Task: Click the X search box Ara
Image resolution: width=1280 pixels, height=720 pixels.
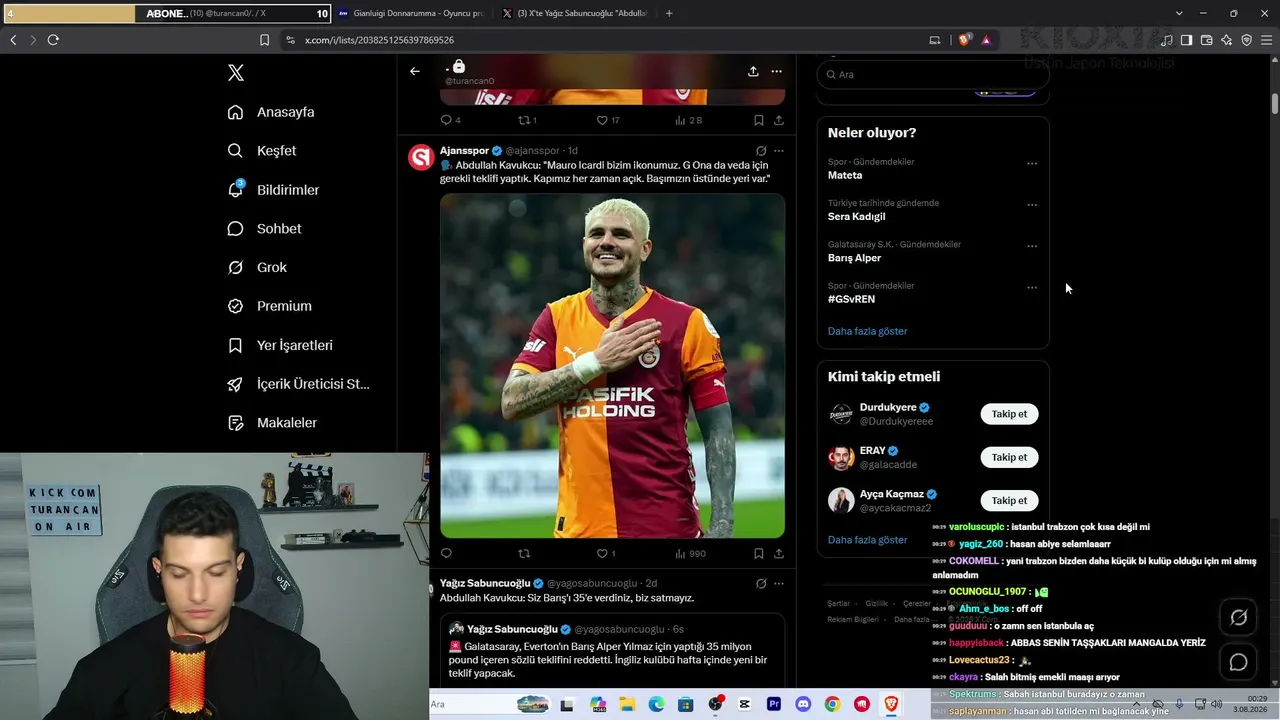Action: point(933,74)
